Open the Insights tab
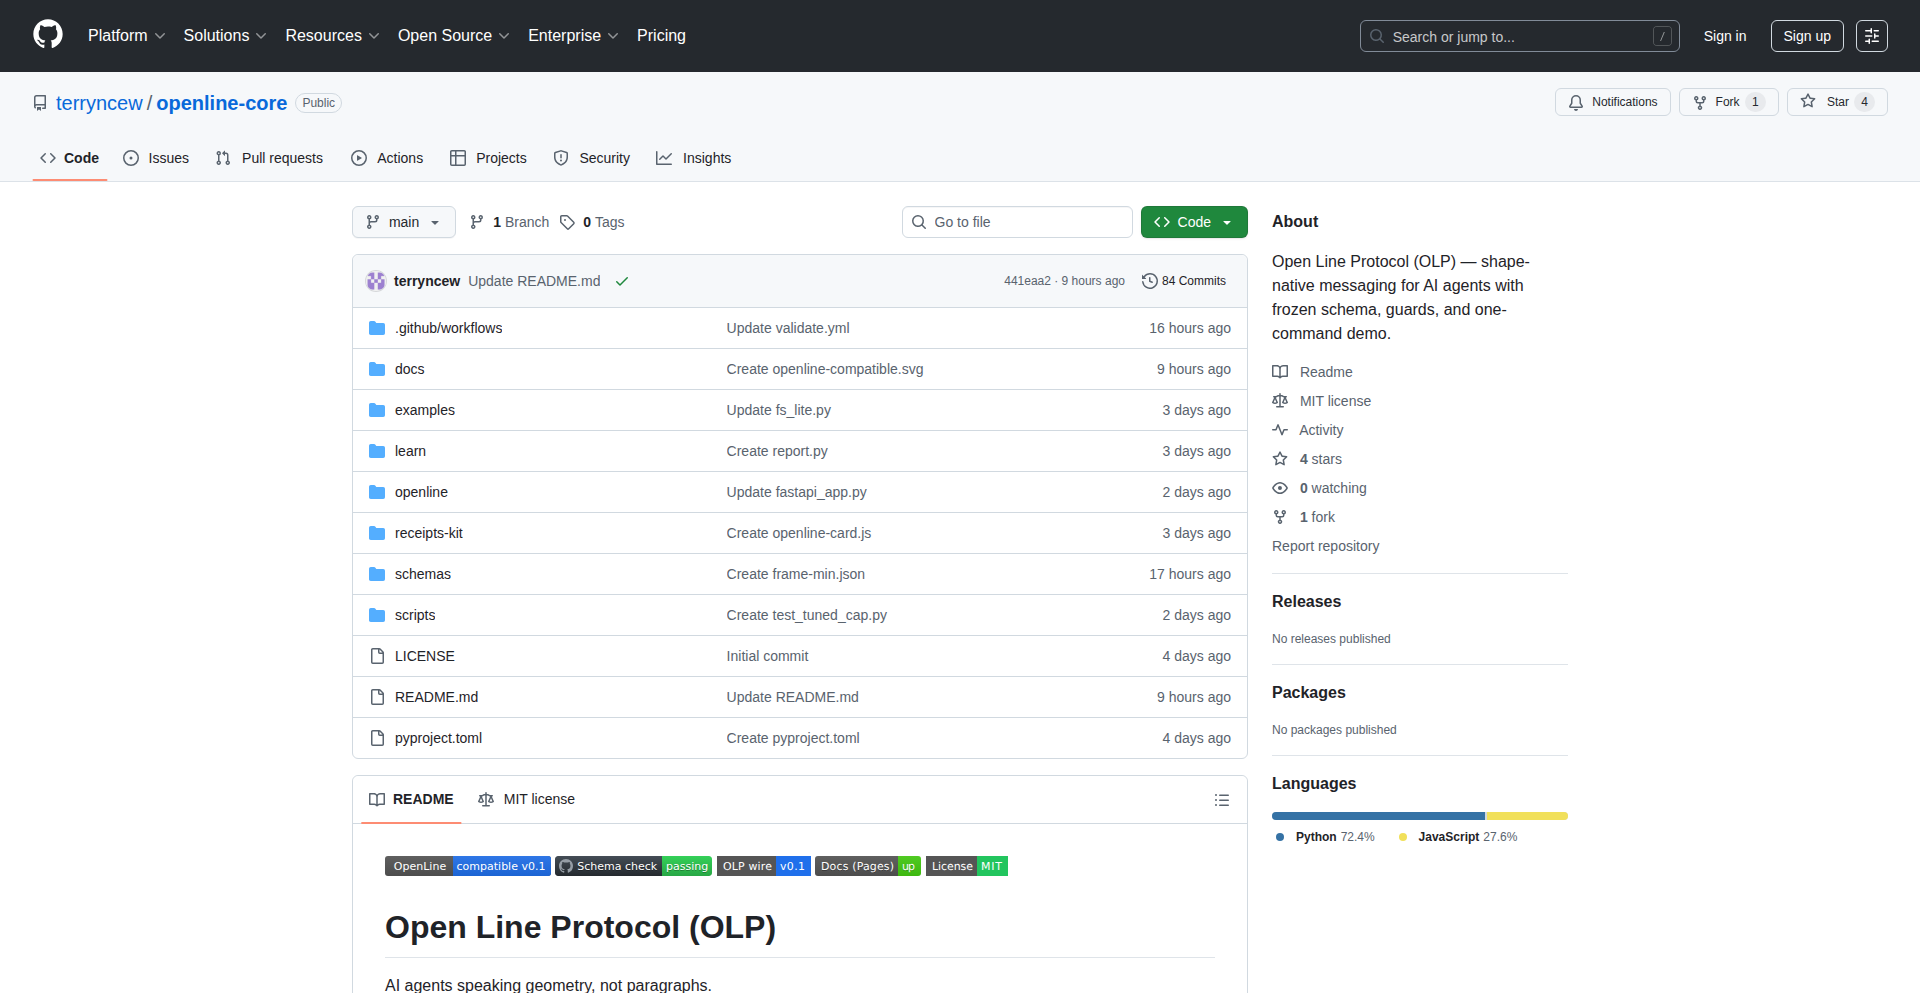 pyautogui.click(x=694, y=158)
